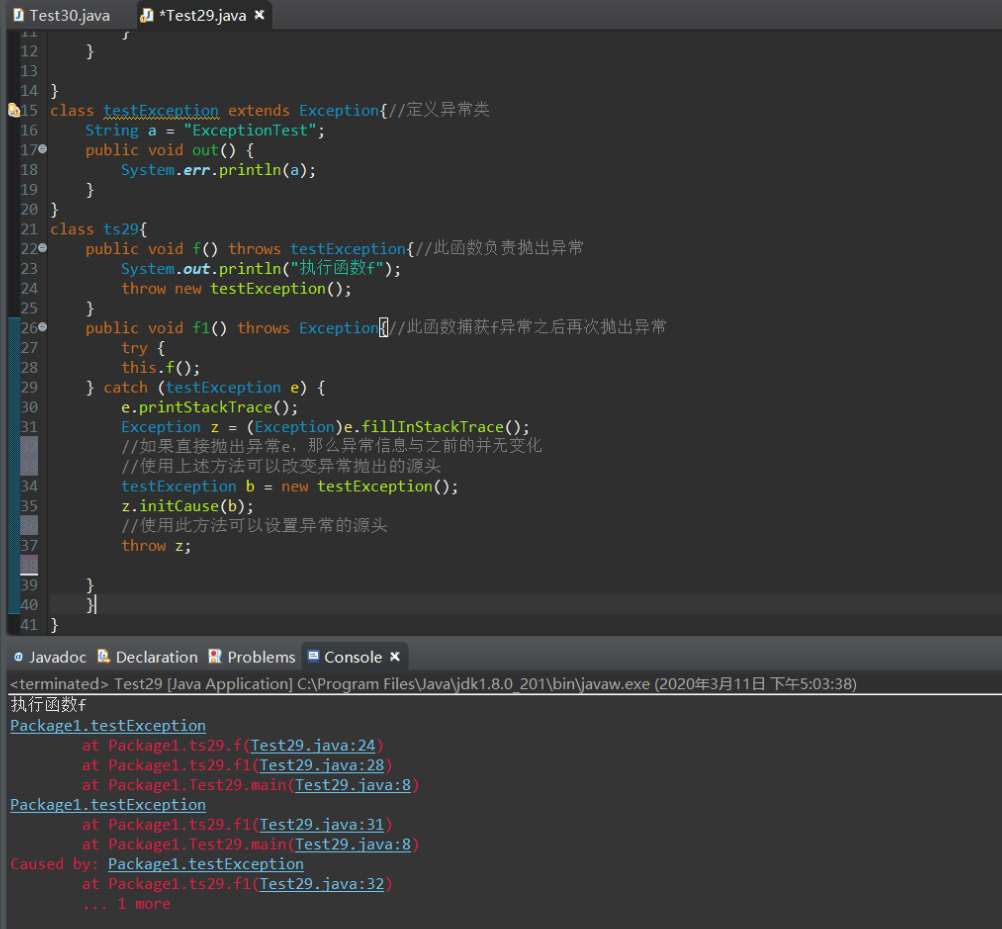
Task: Click the warning marker icon on line 15
Action: coord(13,111)
